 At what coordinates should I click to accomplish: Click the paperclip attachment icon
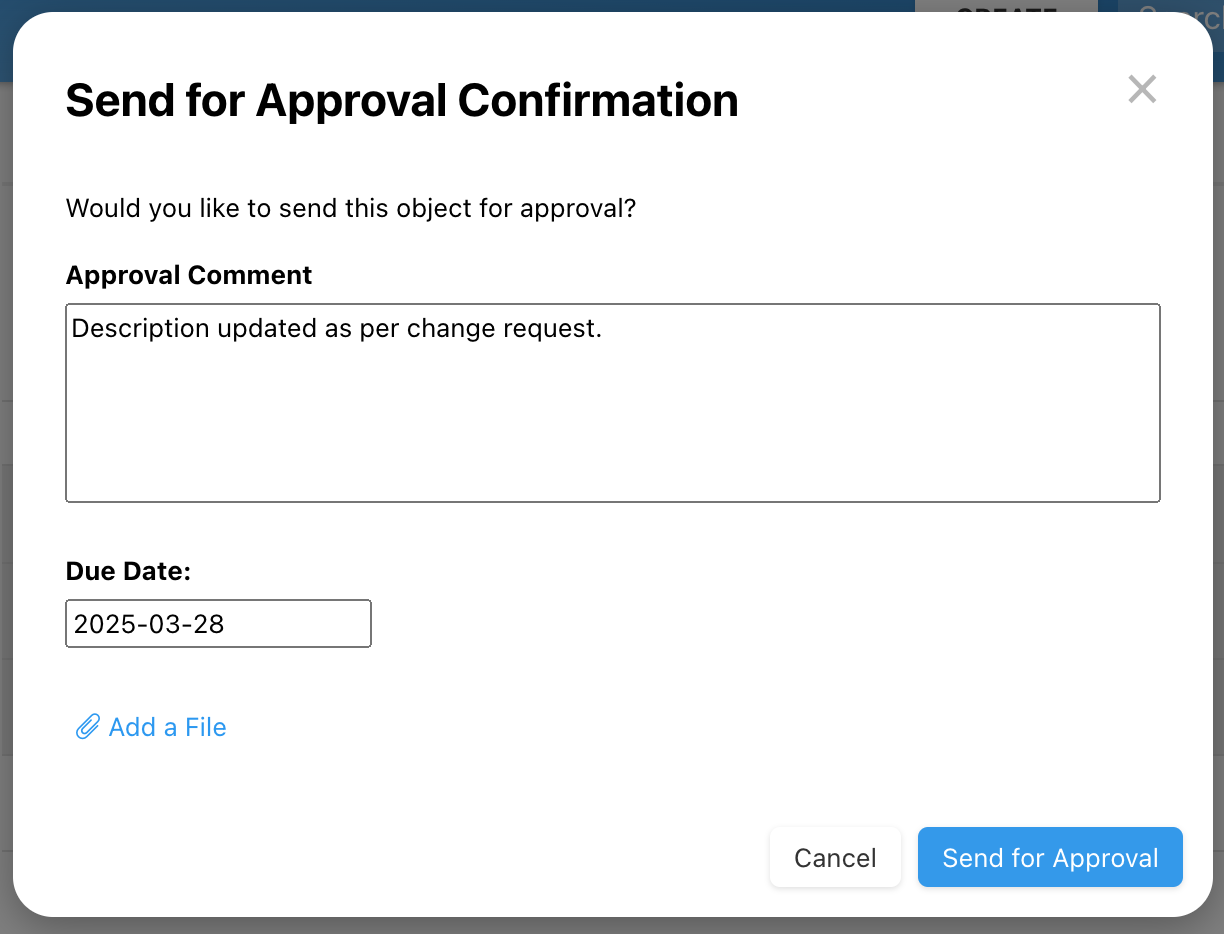coord(87,727)
